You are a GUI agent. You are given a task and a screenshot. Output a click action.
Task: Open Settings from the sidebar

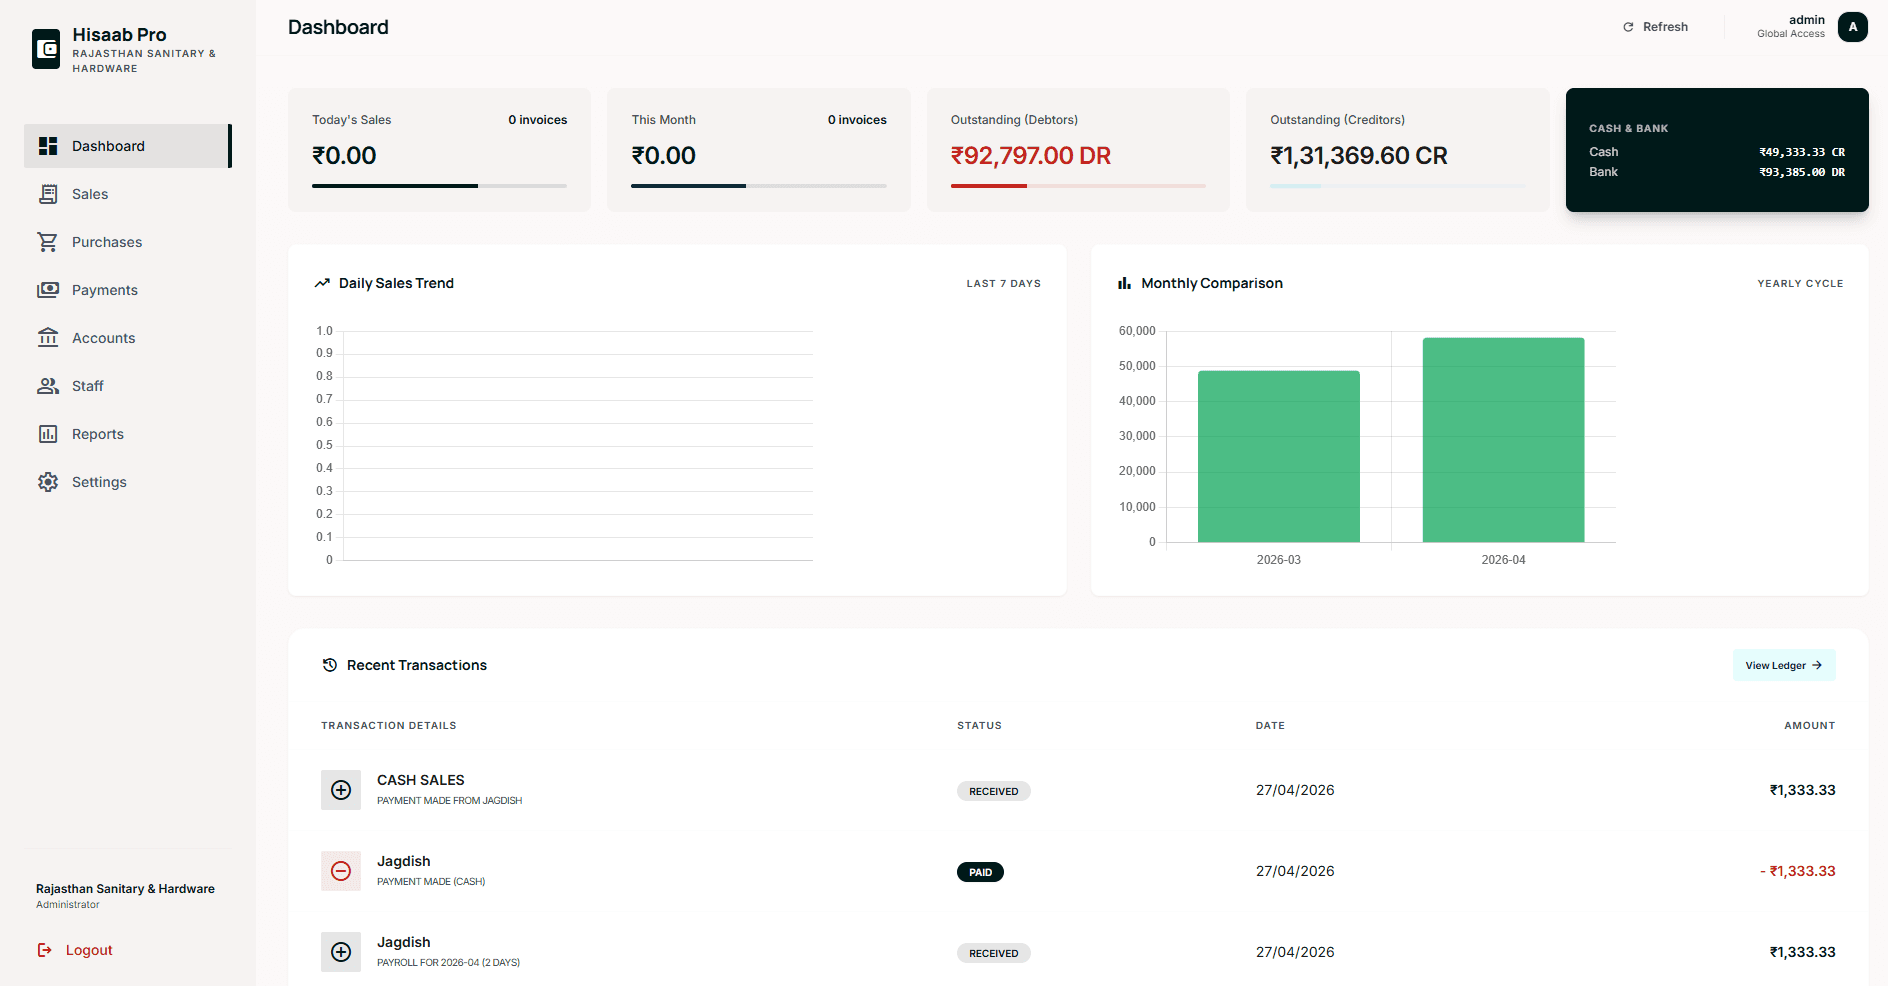click(x=128, y=482)
